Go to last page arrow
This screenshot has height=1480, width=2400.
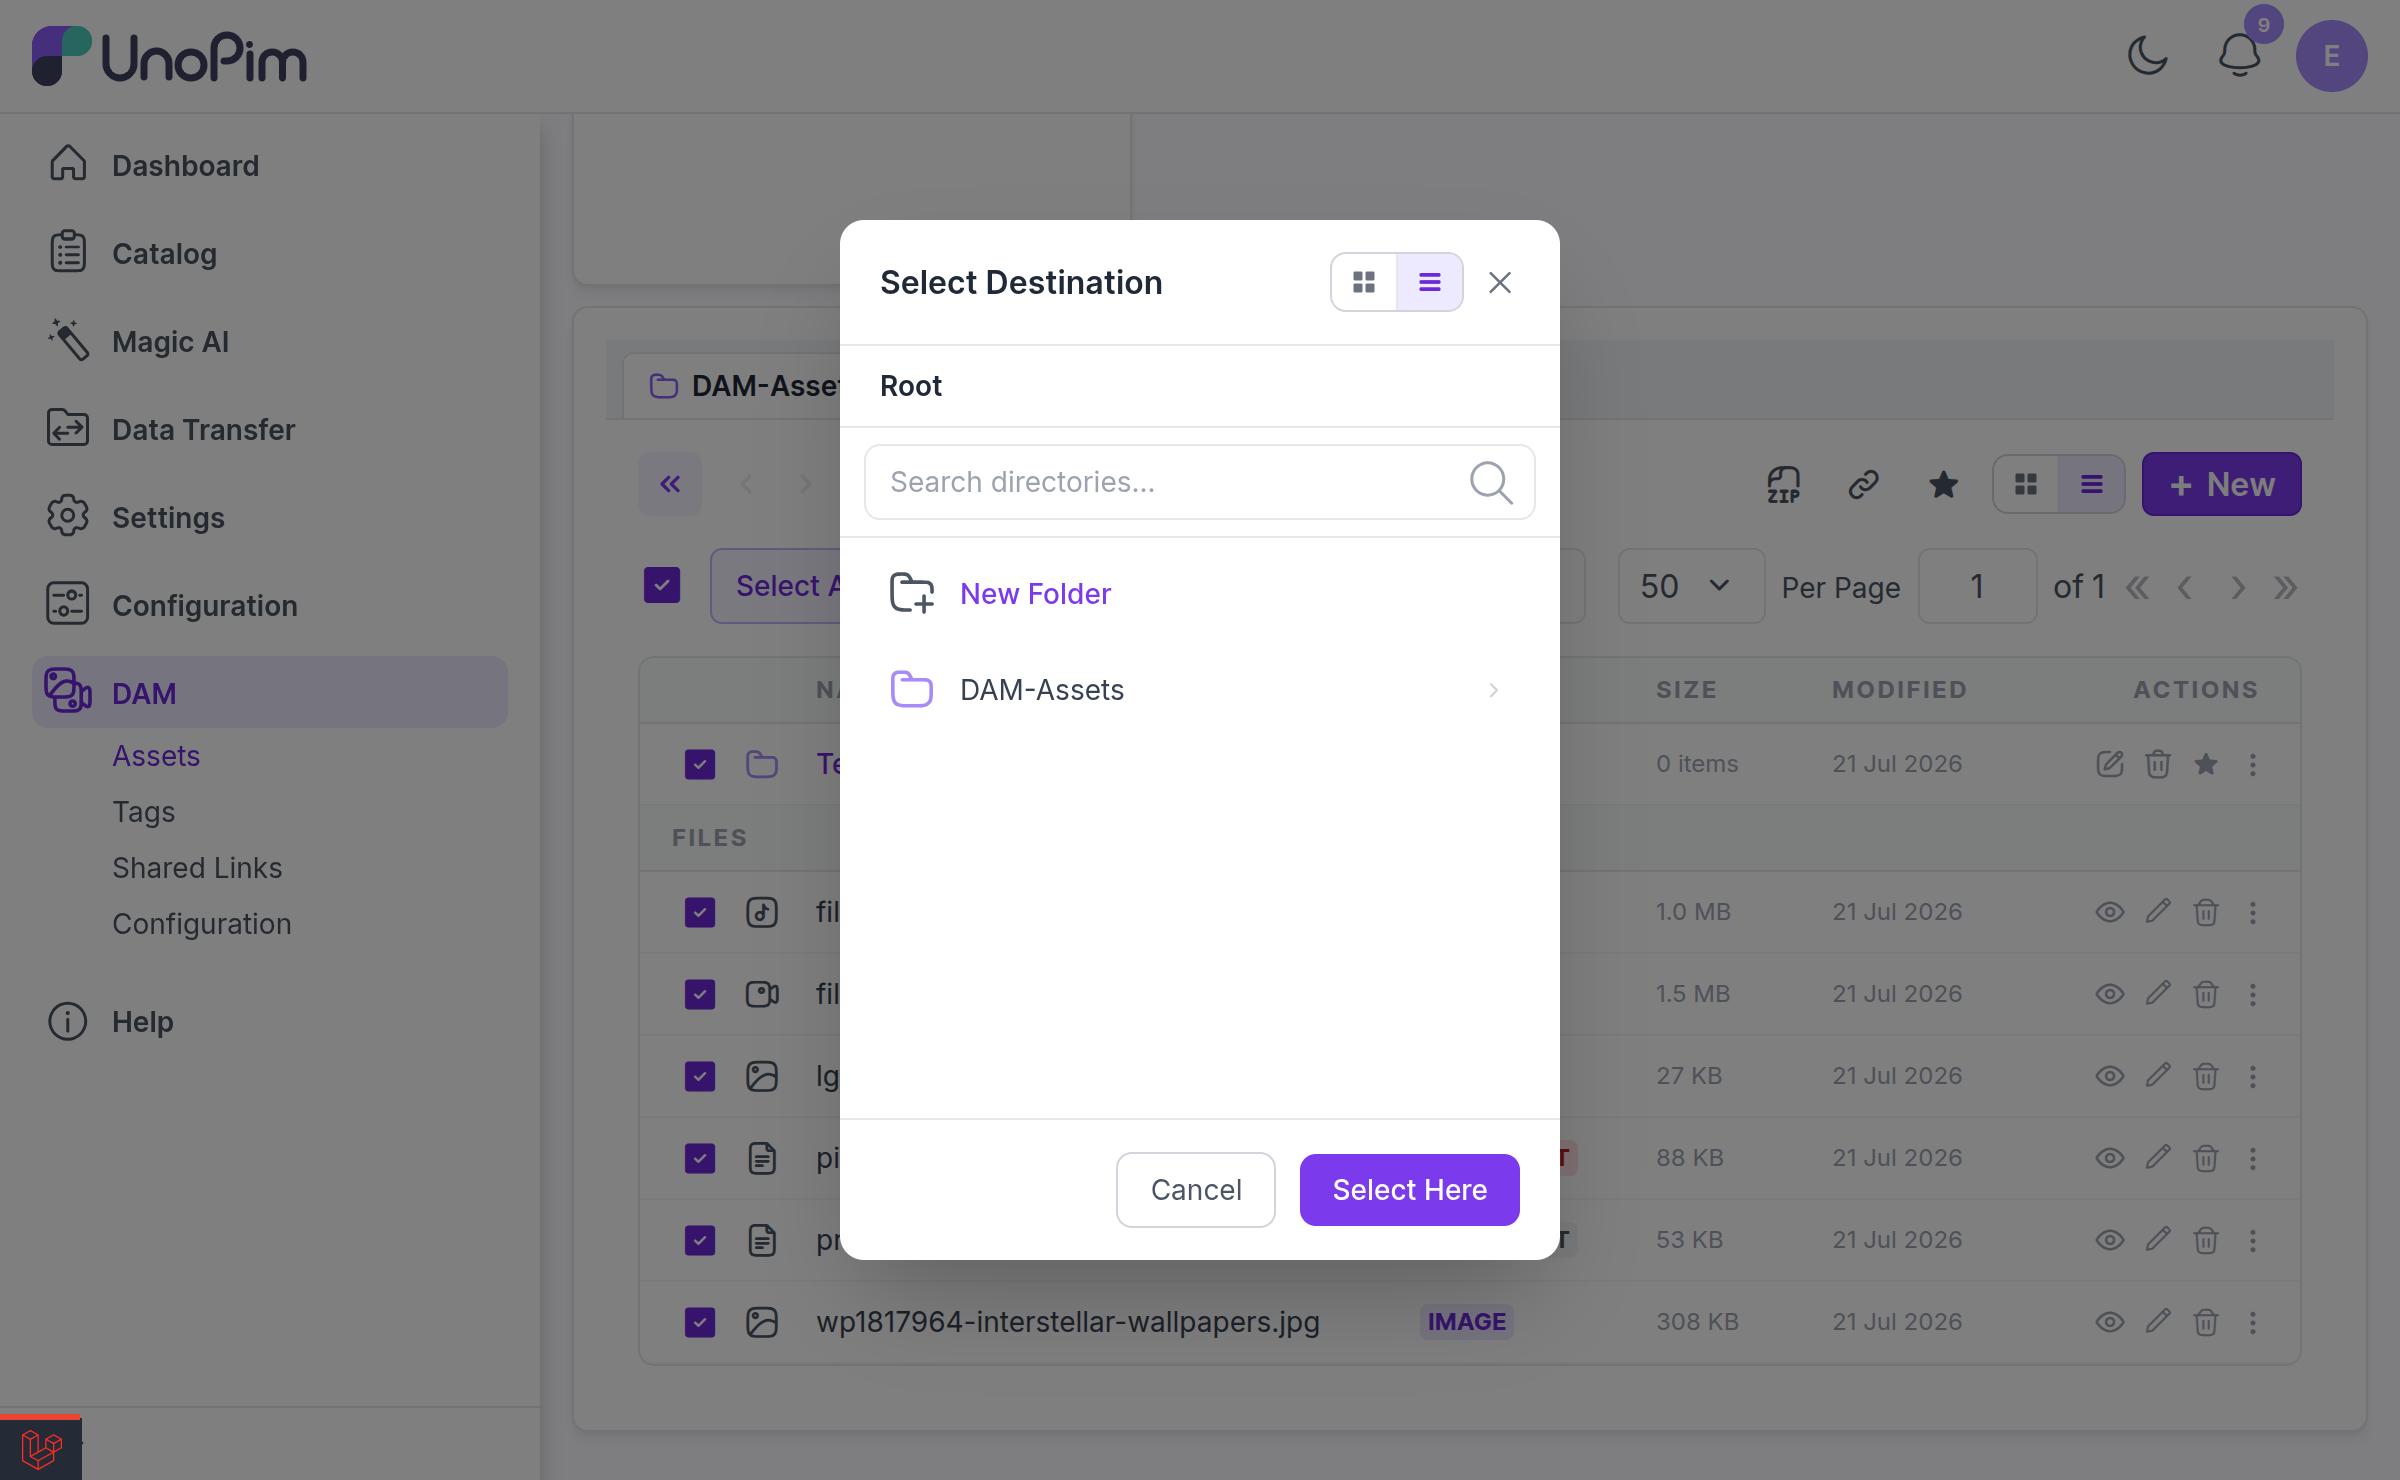pyautogui.click(x=2285, y=587)
